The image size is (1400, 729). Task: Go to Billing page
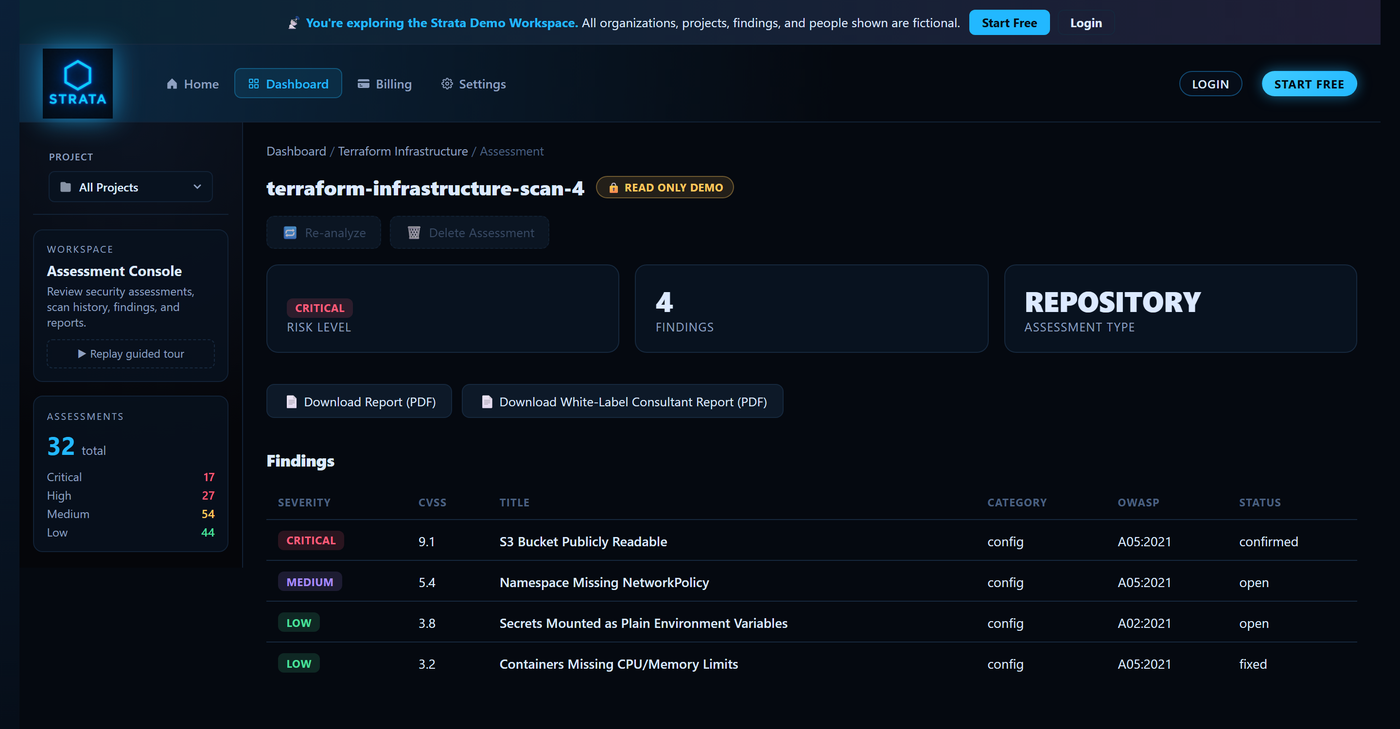384,84
